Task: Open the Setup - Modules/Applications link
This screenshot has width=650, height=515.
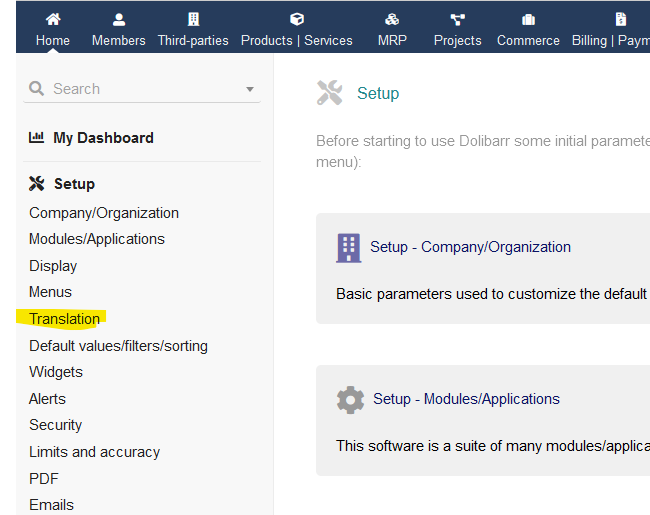Action: click(466, 399)
